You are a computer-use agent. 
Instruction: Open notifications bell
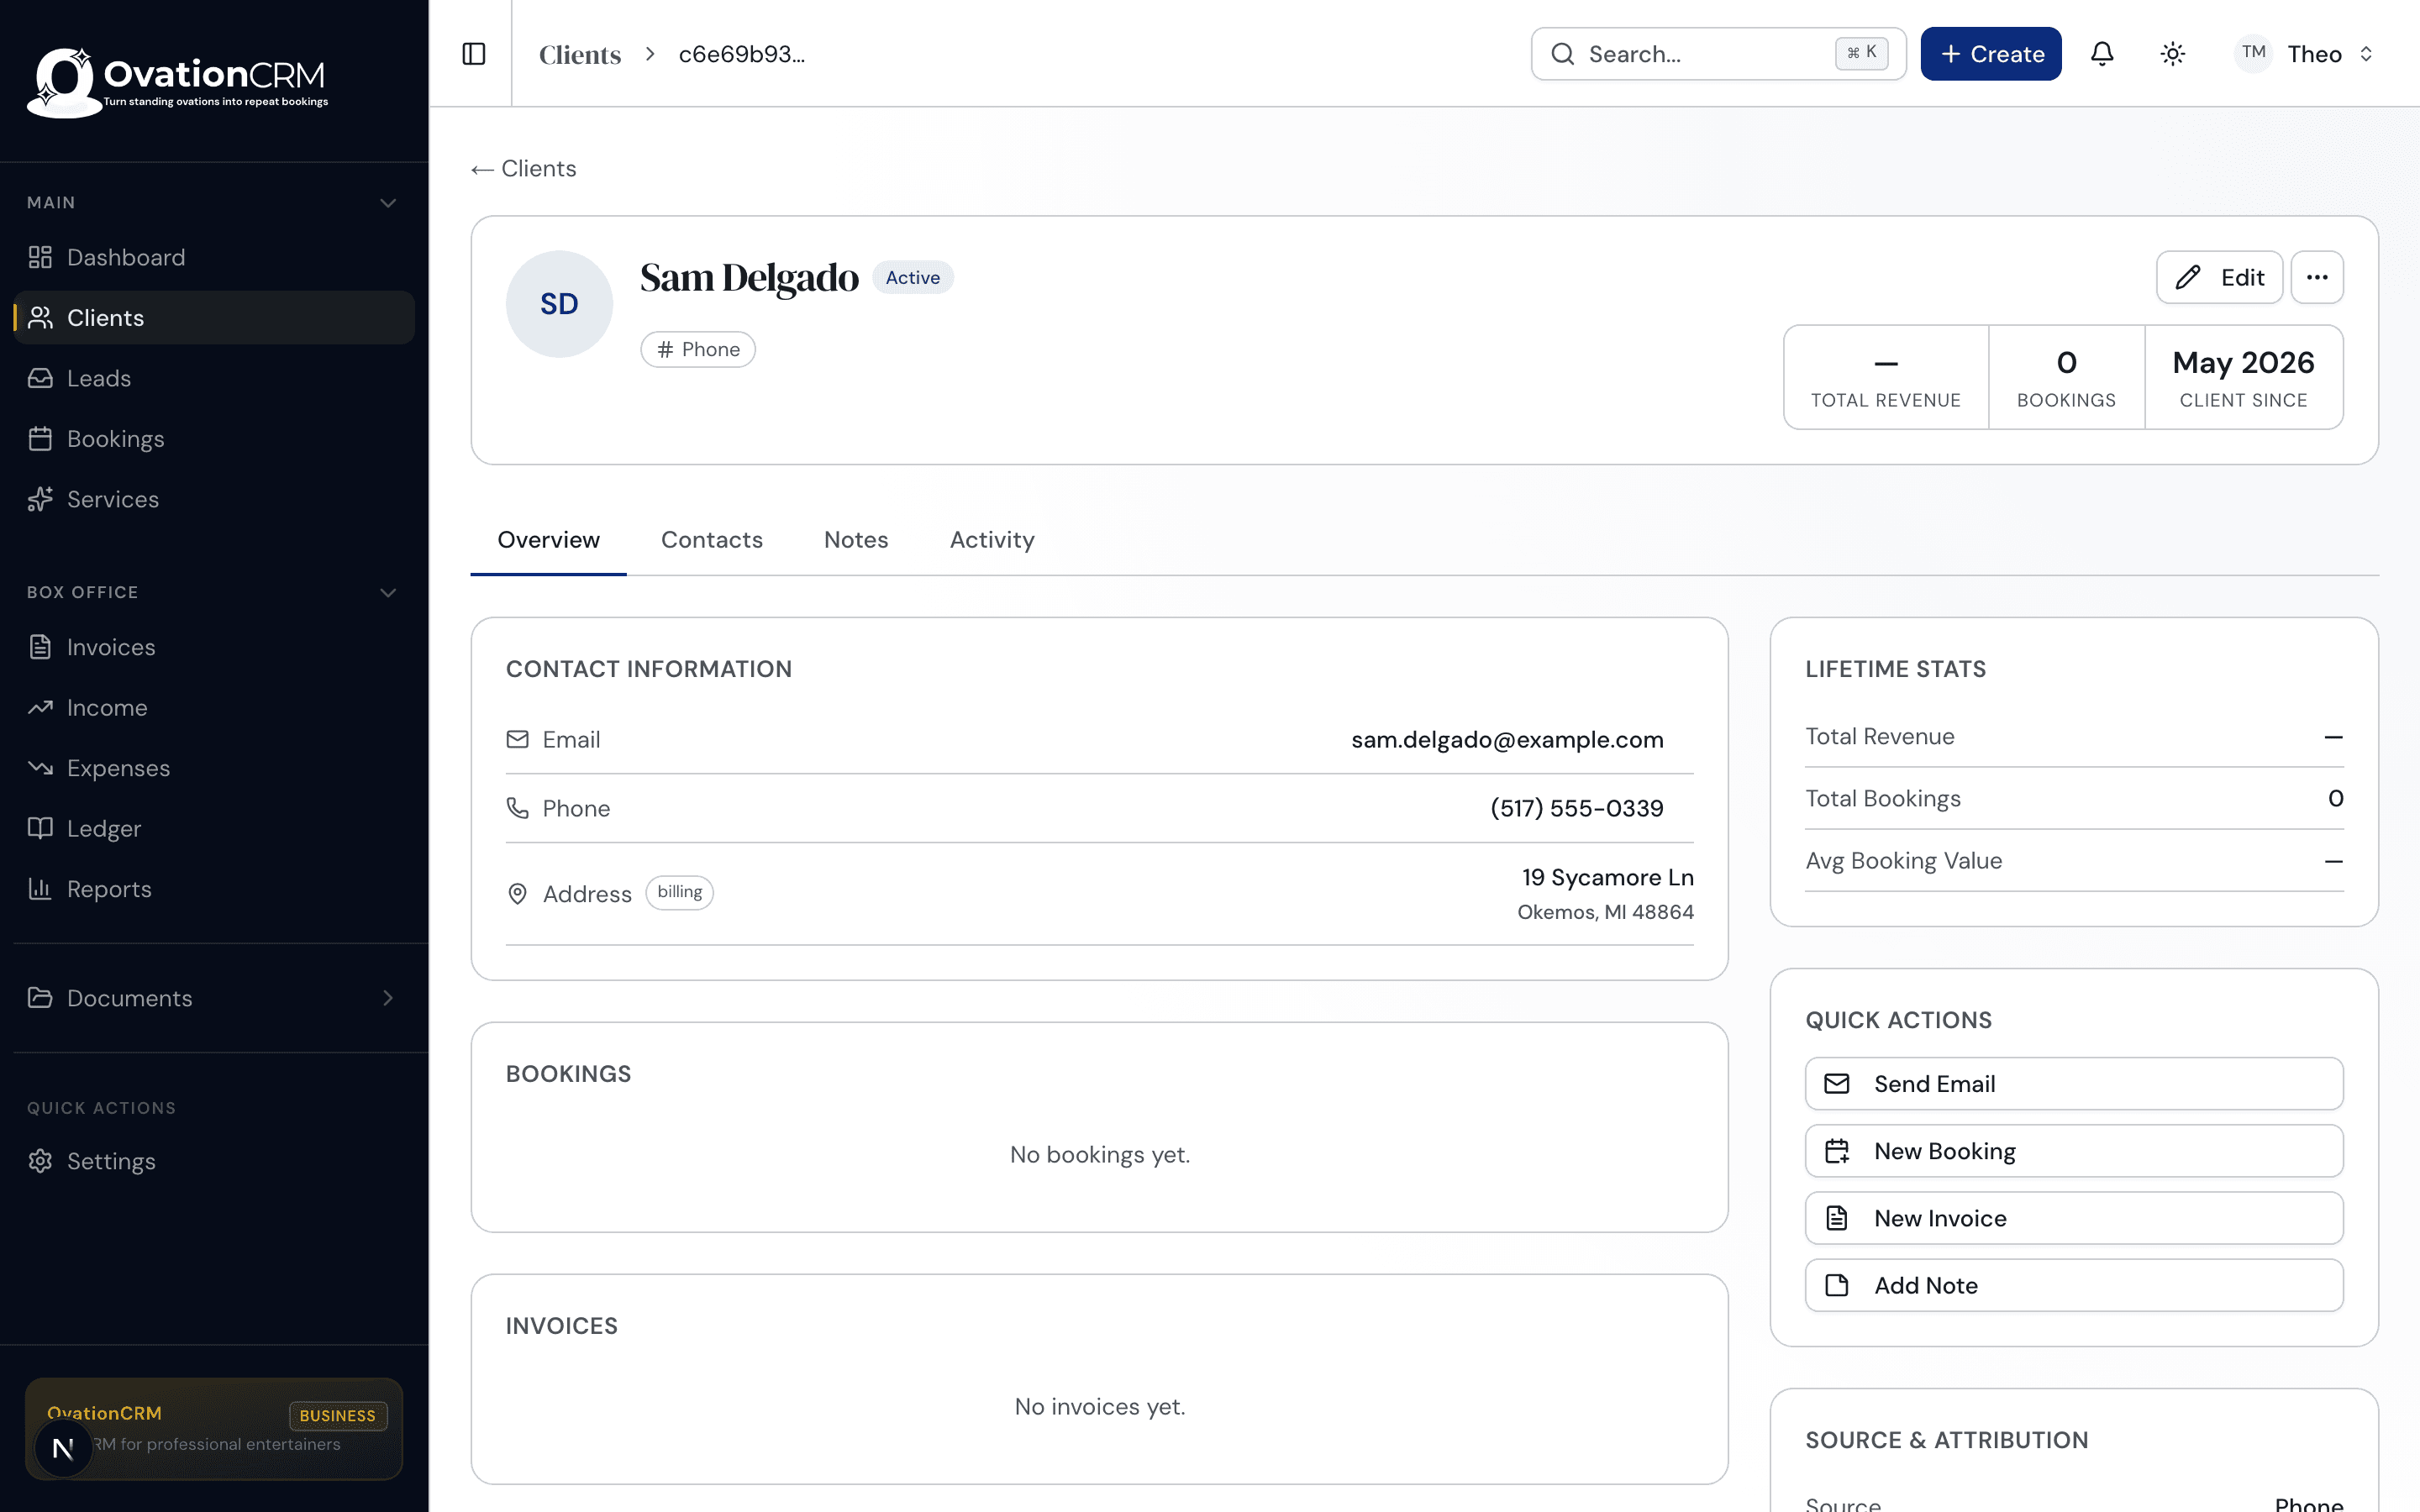pos(2102,54)
